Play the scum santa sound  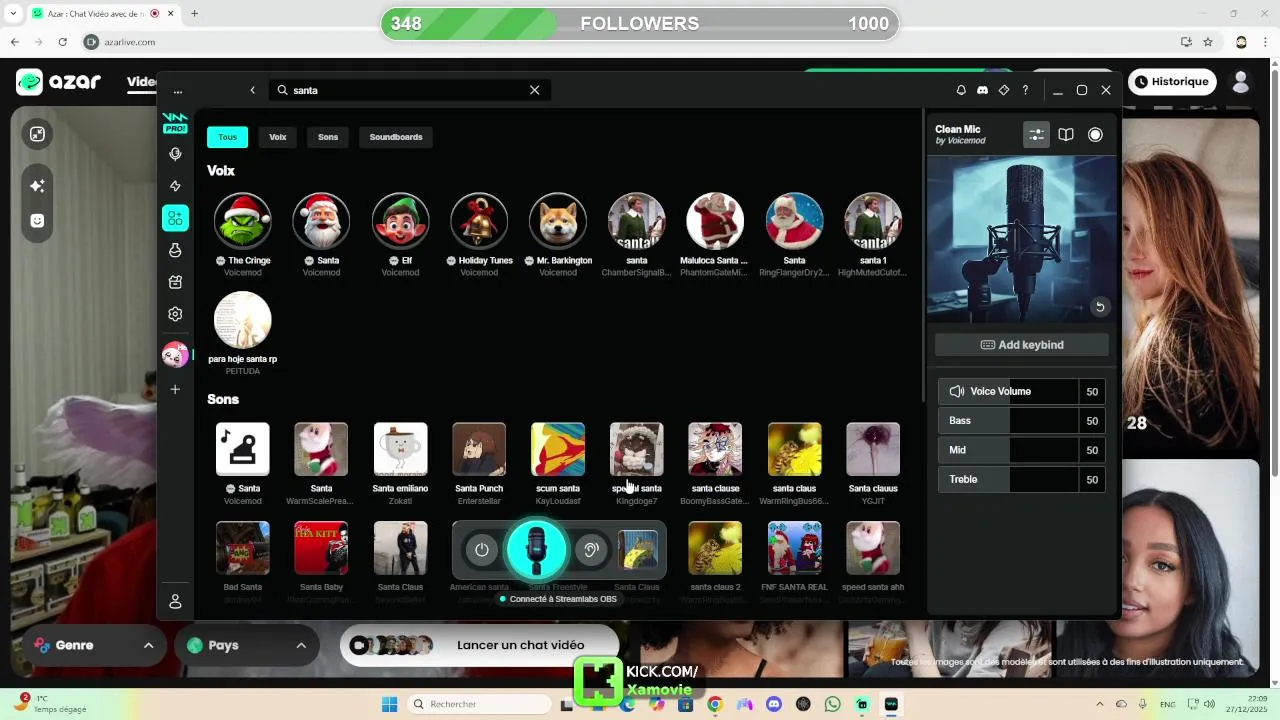pyautogui.click(x=558, y=449)
